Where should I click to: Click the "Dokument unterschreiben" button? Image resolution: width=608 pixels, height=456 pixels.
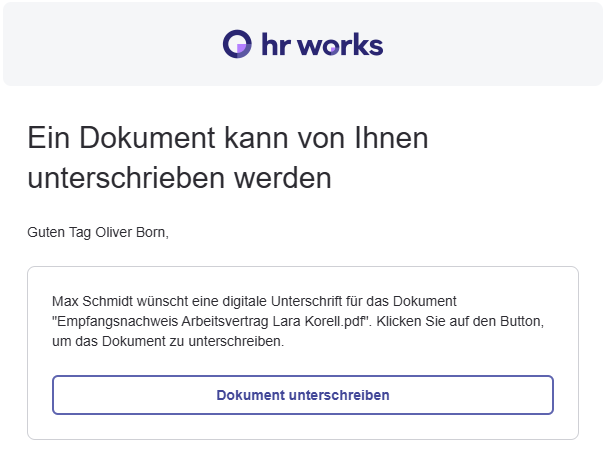coord(303,395)
